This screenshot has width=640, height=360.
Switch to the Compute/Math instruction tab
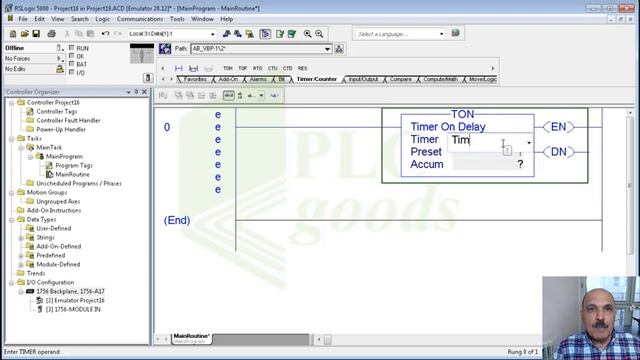coord(440,79)
